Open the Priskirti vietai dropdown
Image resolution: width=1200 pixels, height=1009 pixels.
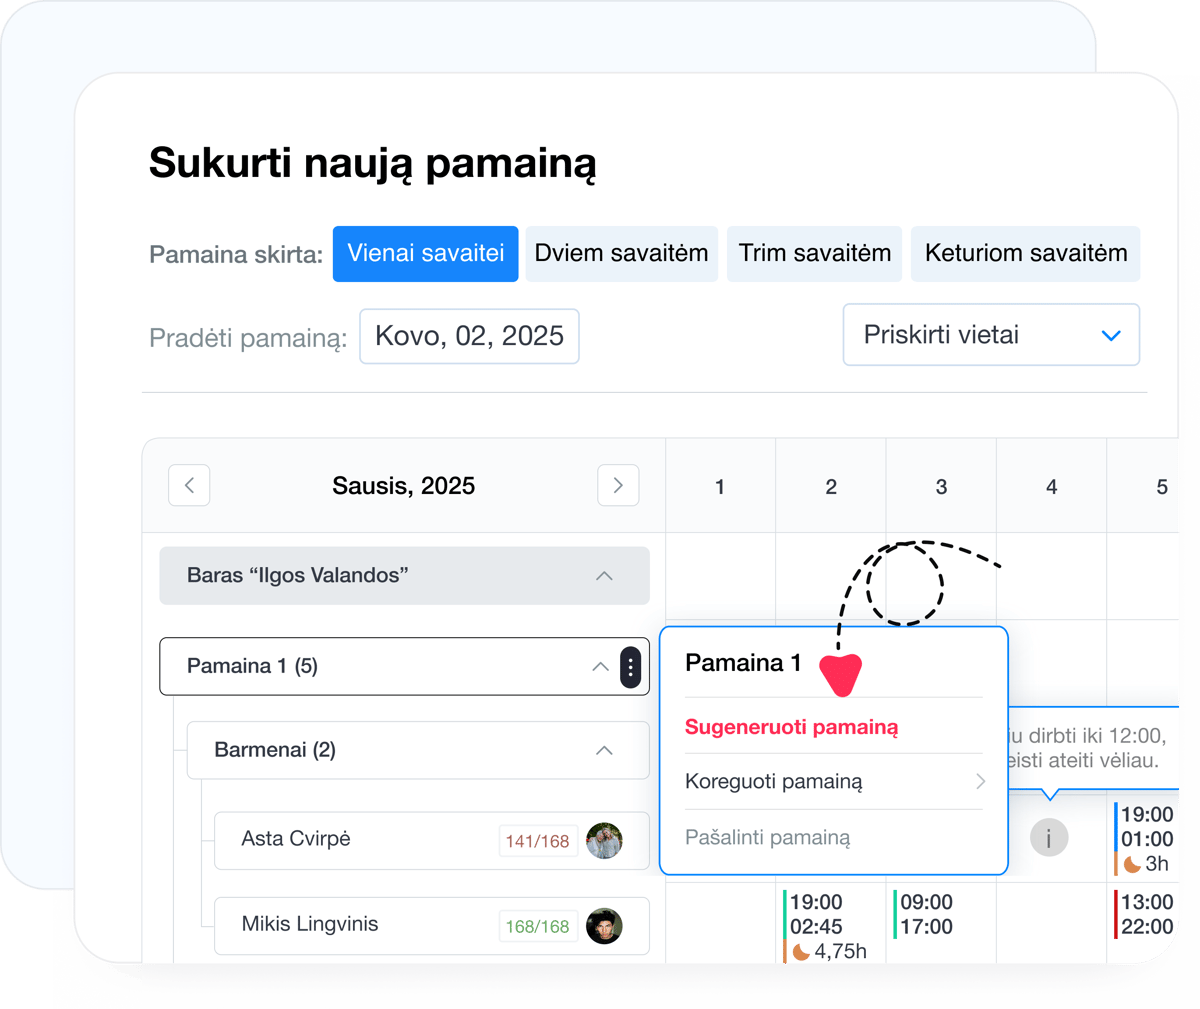point(990,335)
